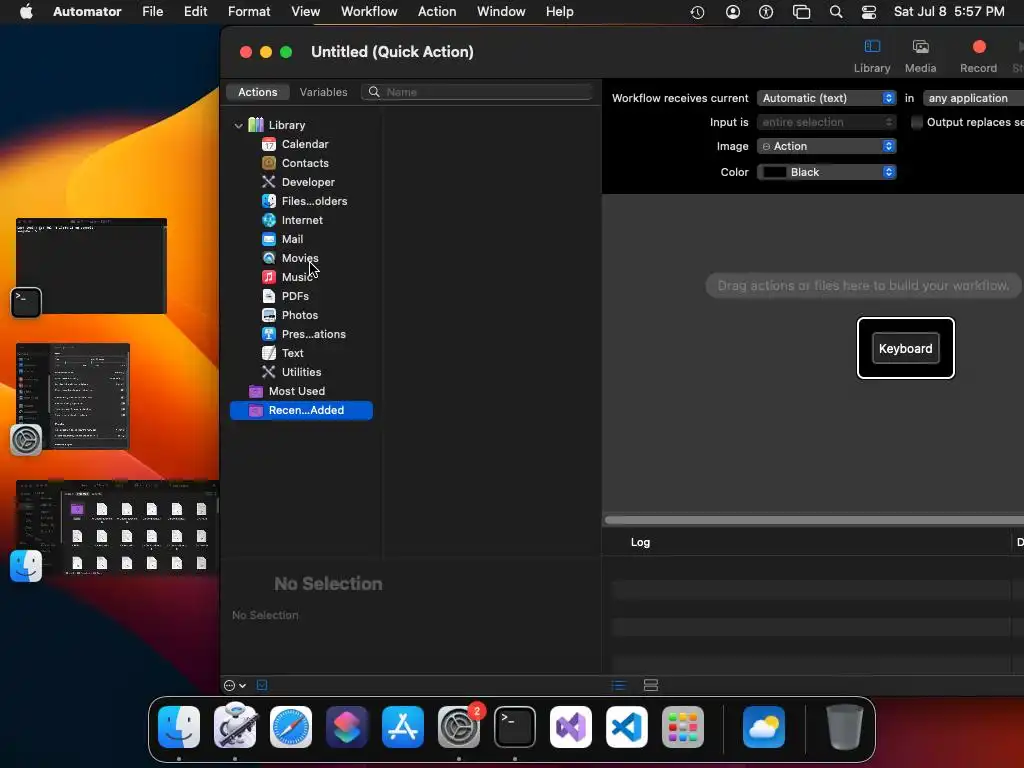
Task: Open Spotlight search in menu bar
Action: point(835,12)
